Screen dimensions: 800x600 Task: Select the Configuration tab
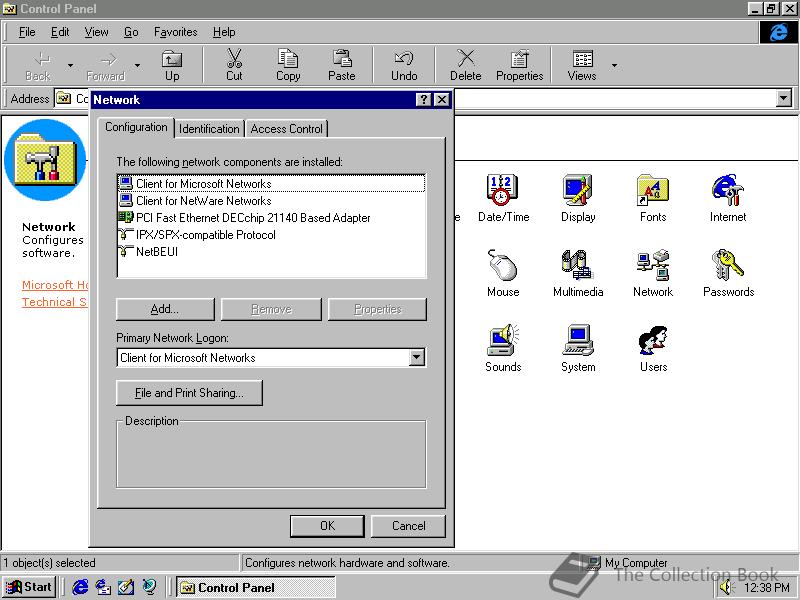(x=136, y=127)
